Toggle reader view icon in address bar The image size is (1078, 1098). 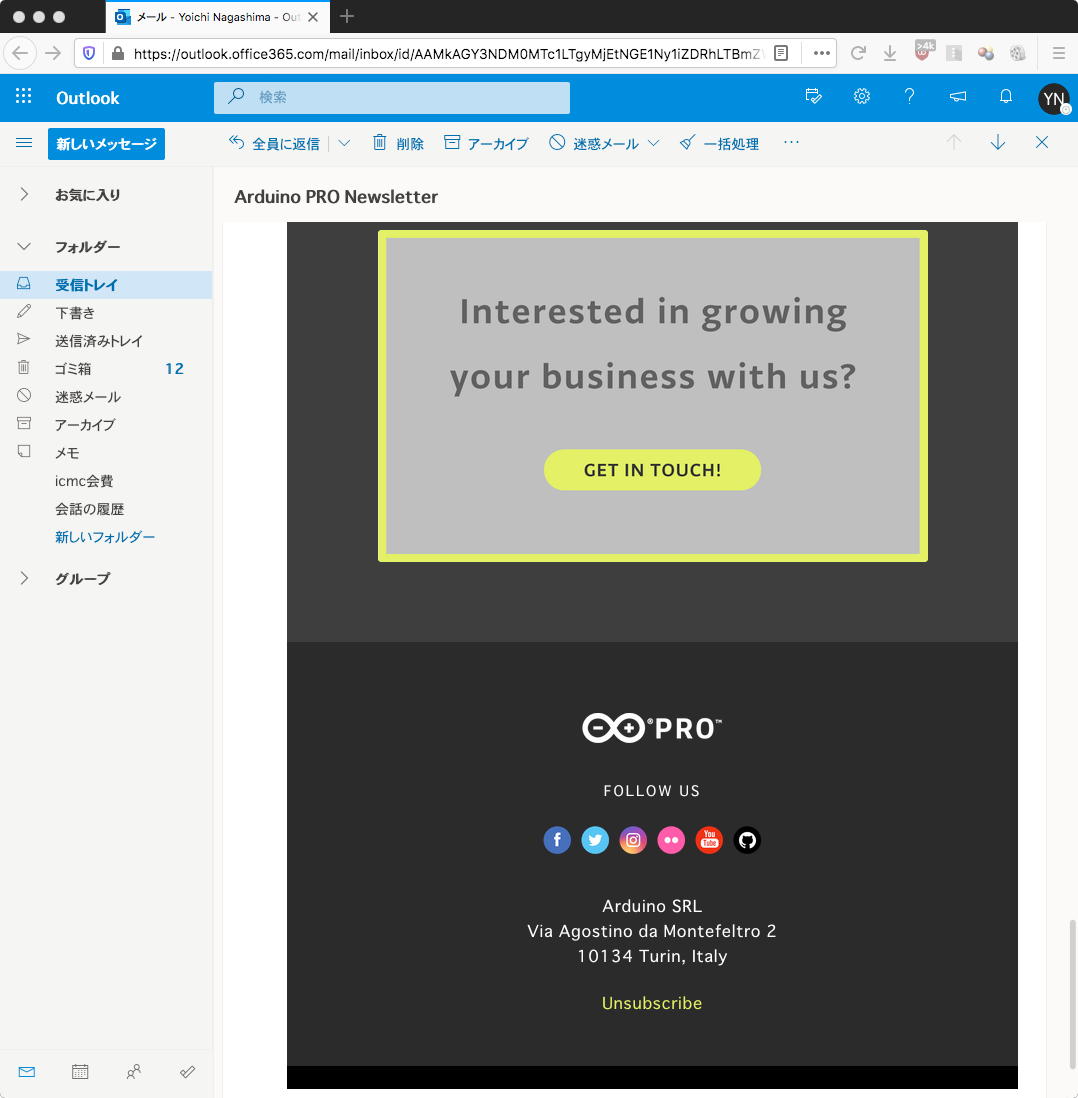[781, 53]
